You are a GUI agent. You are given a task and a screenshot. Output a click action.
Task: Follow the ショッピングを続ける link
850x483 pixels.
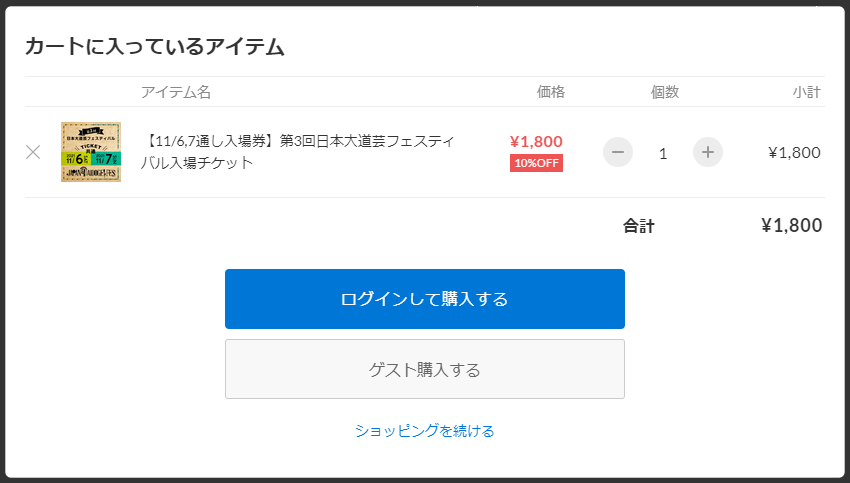(424, 431)
